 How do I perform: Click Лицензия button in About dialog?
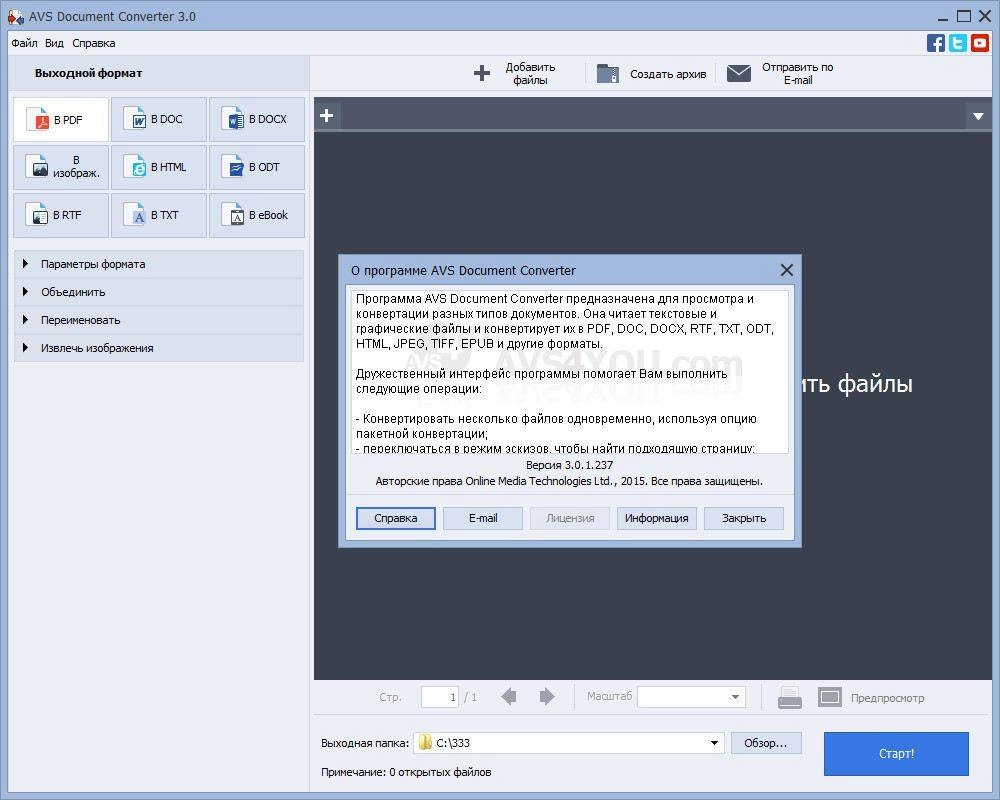coord(570,518)
